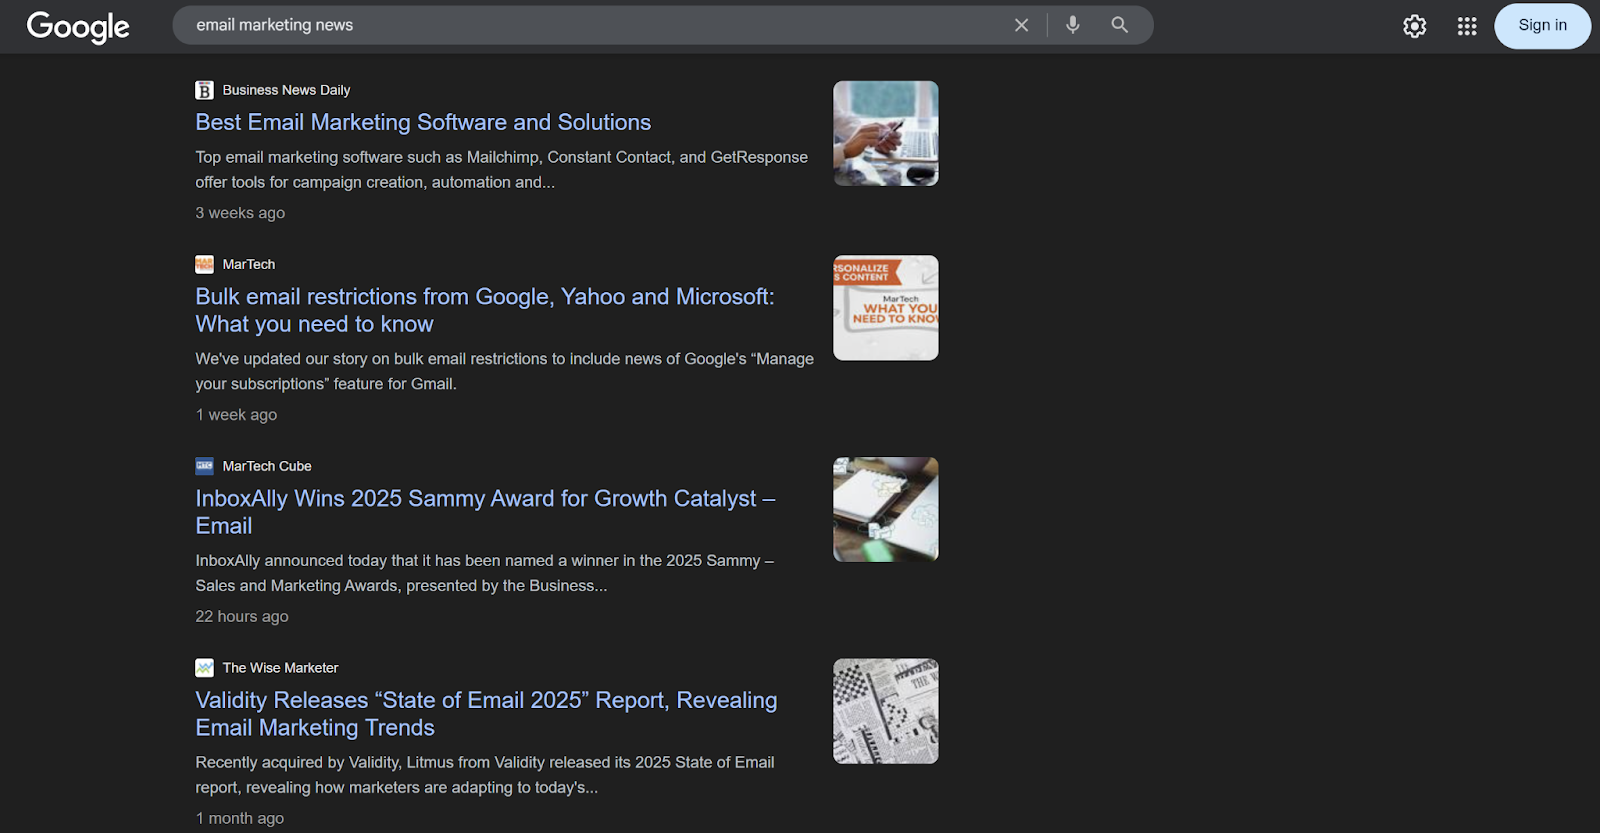Click The Wise Marketer source name
Image resolution: width=1600 pixels, height=833 pixels.
pyautogui.click(x=280, y=668)
